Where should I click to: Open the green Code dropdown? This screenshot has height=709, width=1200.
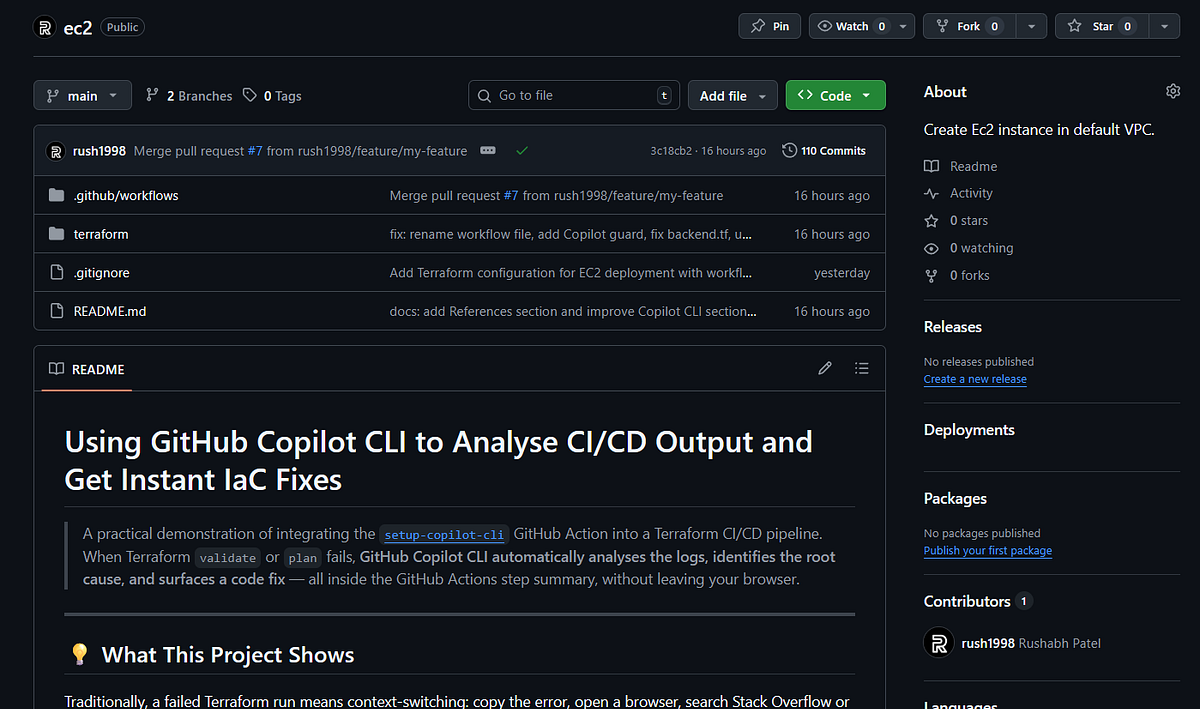(x=835, y=95)
